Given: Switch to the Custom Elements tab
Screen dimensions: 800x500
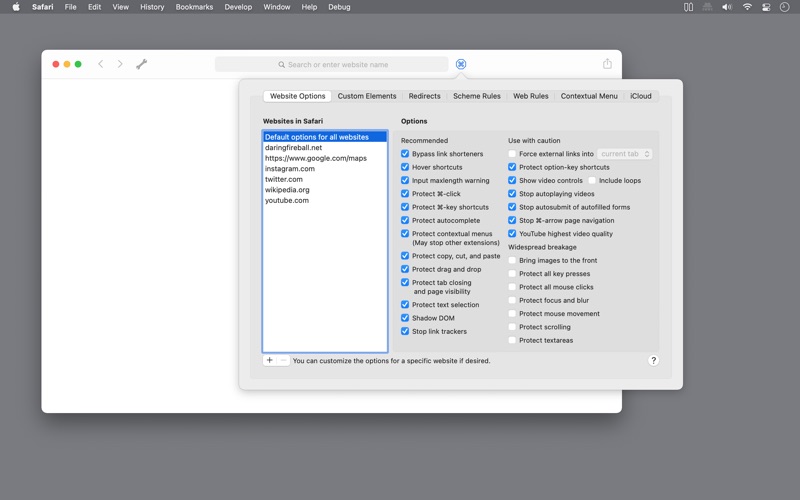Looking at the screenshot, I should (x=367, y=96).
